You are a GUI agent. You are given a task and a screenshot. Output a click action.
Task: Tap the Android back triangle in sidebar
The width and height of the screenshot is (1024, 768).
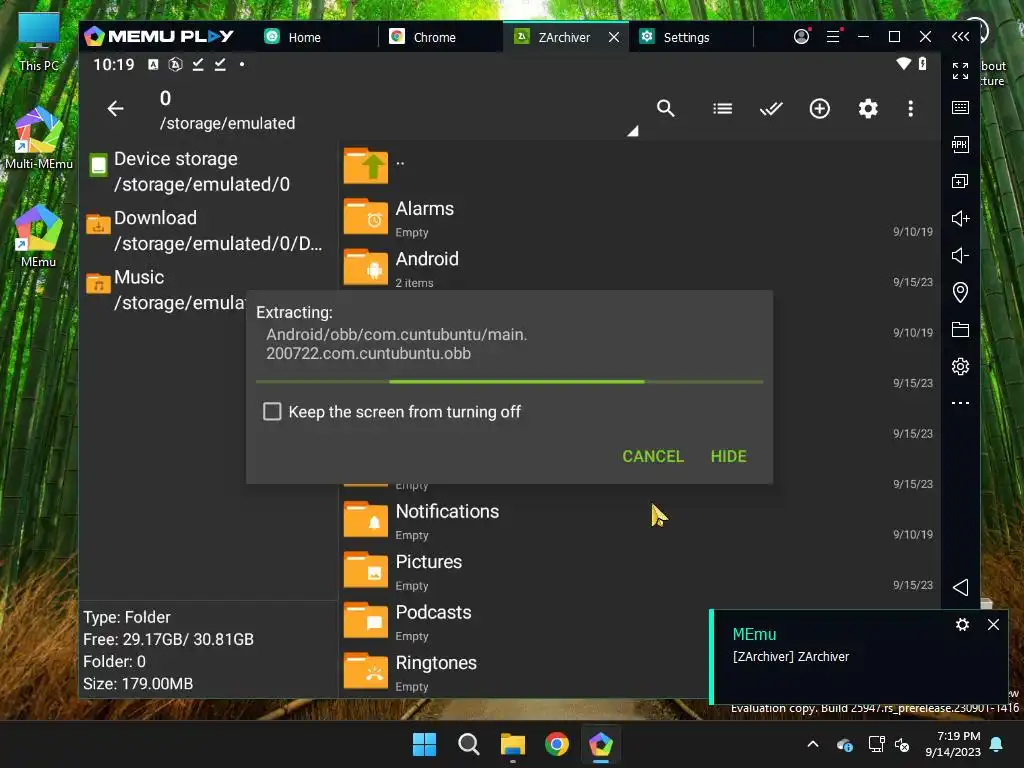click(960, 587)
